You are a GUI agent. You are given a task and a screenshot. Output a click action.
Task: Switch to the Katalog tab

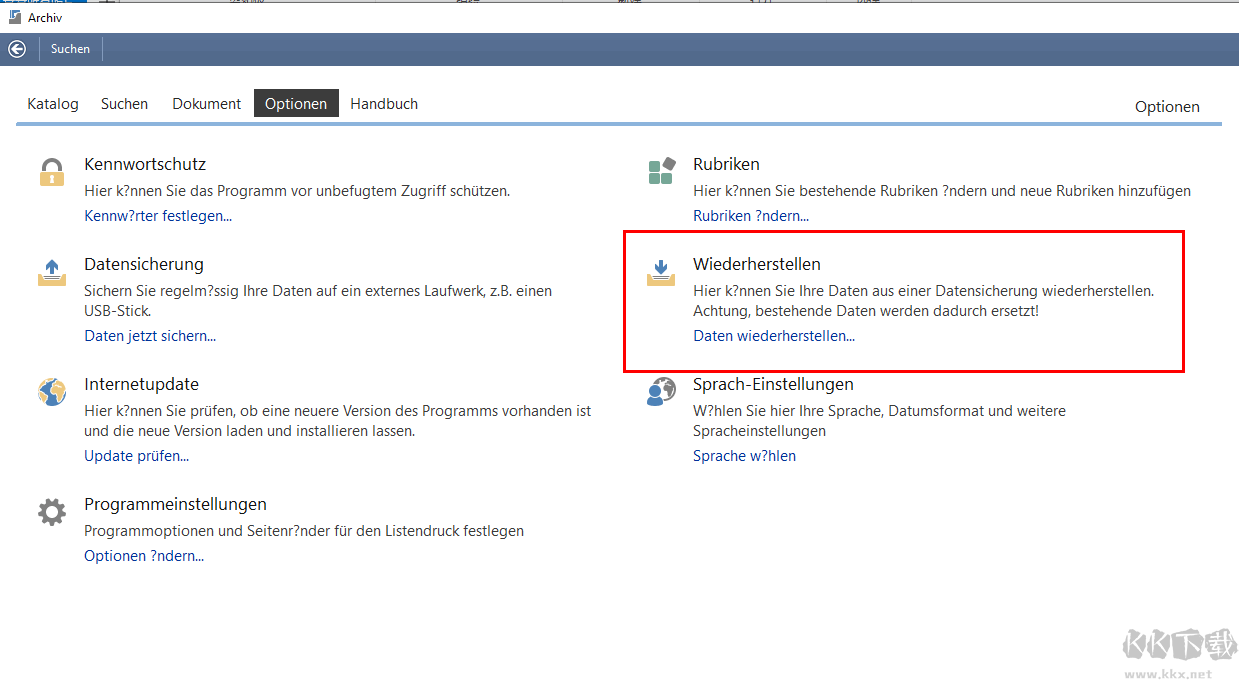pyautogui.click(x=53, y=104)
